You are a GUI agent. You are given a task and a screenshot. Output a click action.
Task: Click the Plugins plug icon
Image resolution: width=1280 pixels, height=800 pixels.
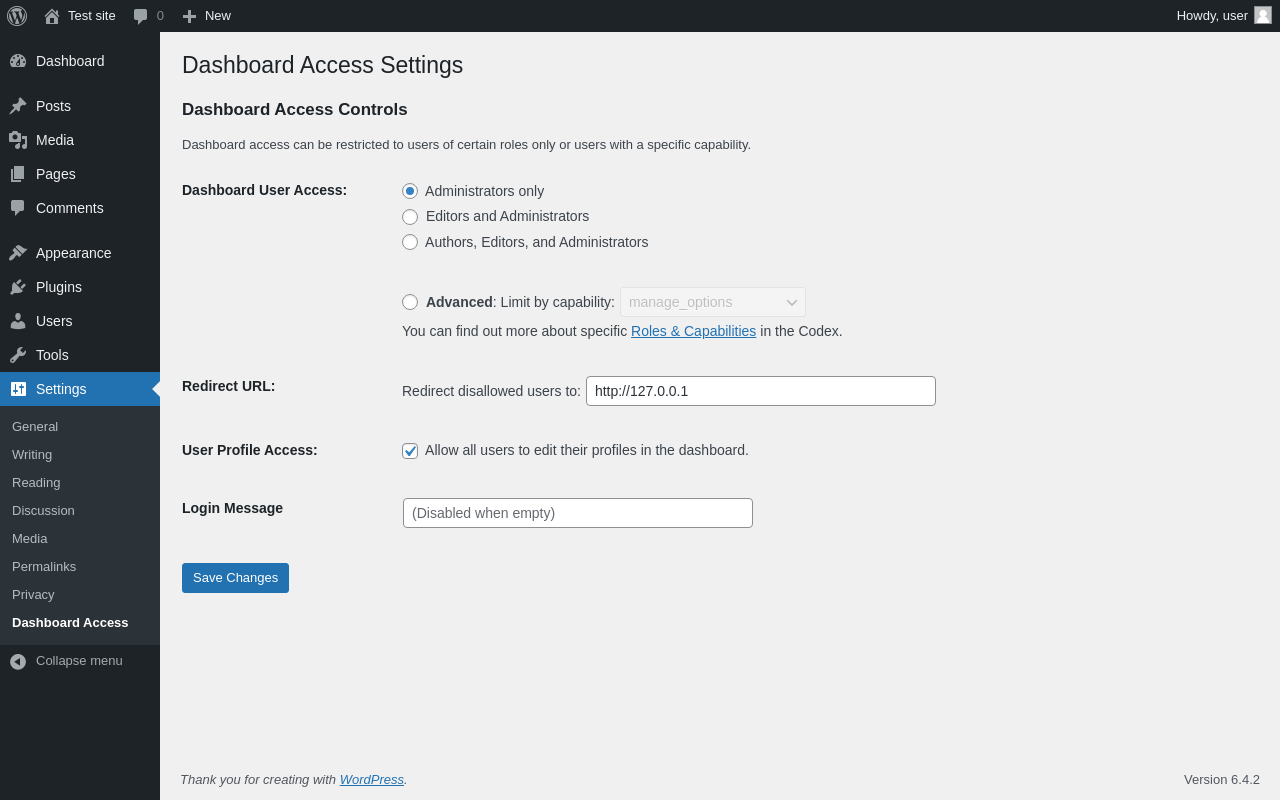pyautogui.click(x=18, y=287)
